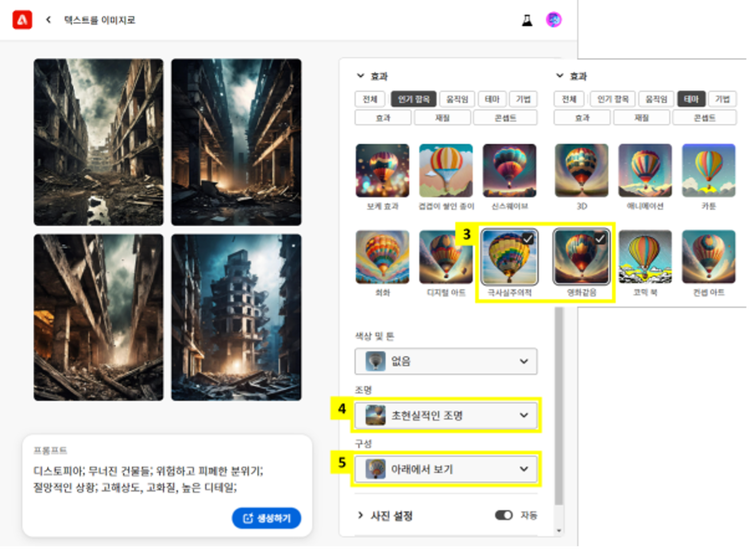Click the 생성하기 generate button

[x=266, y=518]
